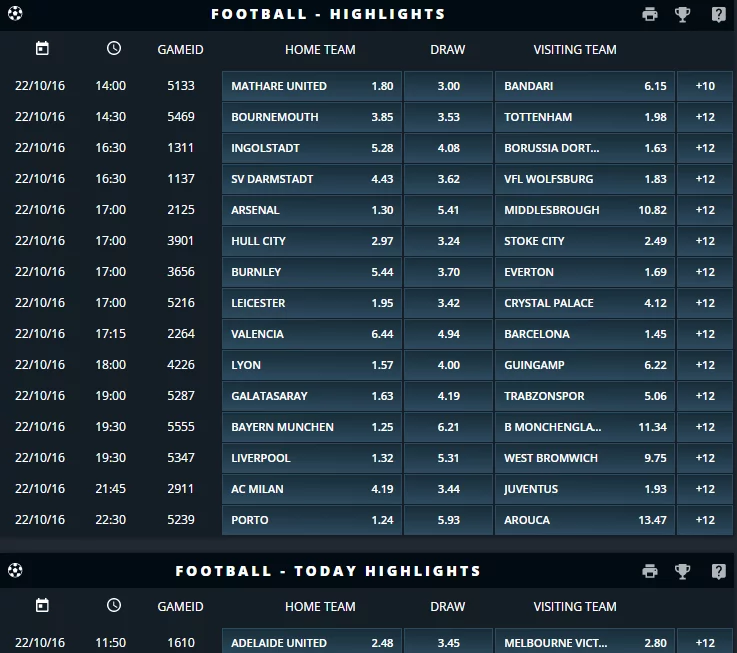Back Leicester at 1.95
The height and width of the screenshot is (653, 737).
(312, 303)
